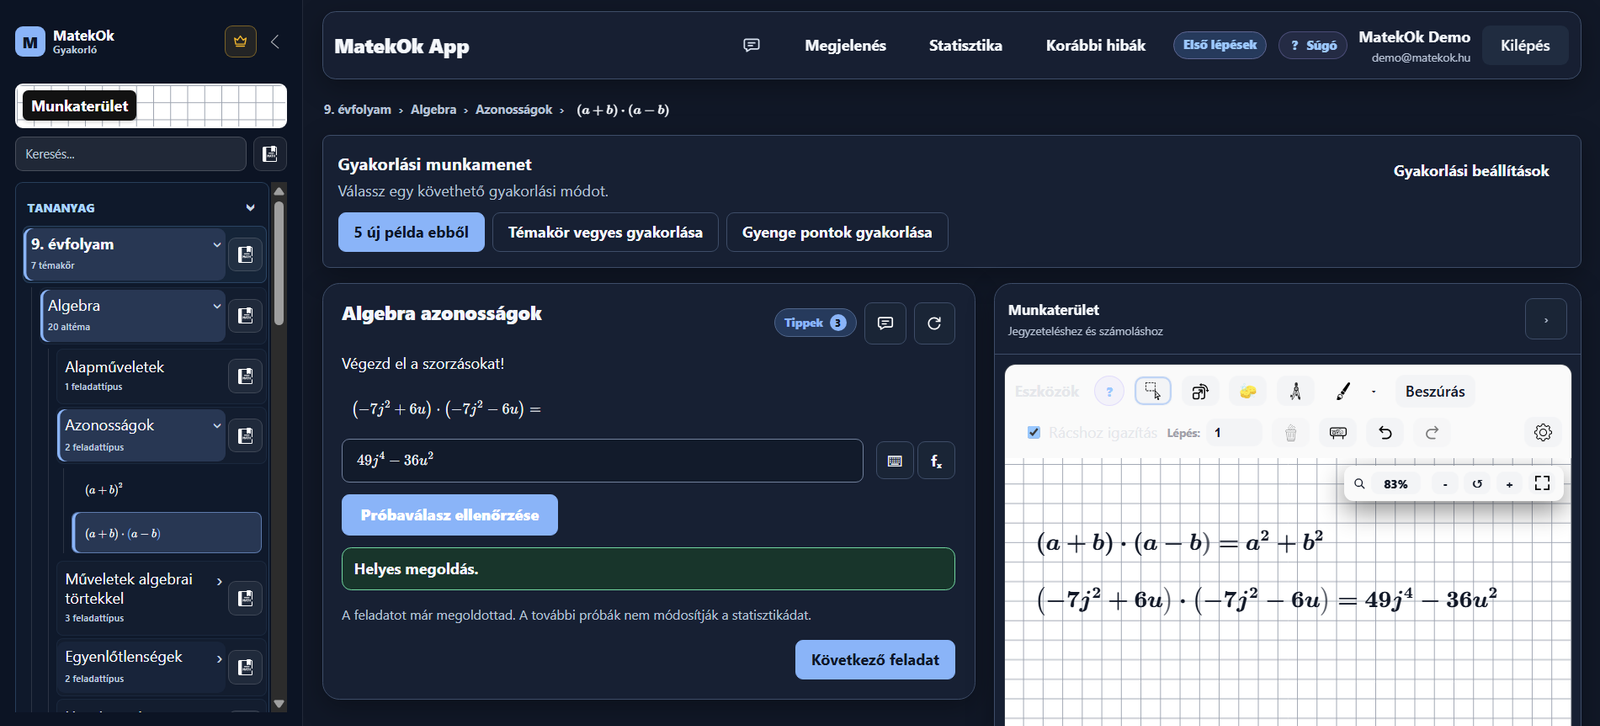Open the feedback comment icon beside Tippek

point(885,323)
